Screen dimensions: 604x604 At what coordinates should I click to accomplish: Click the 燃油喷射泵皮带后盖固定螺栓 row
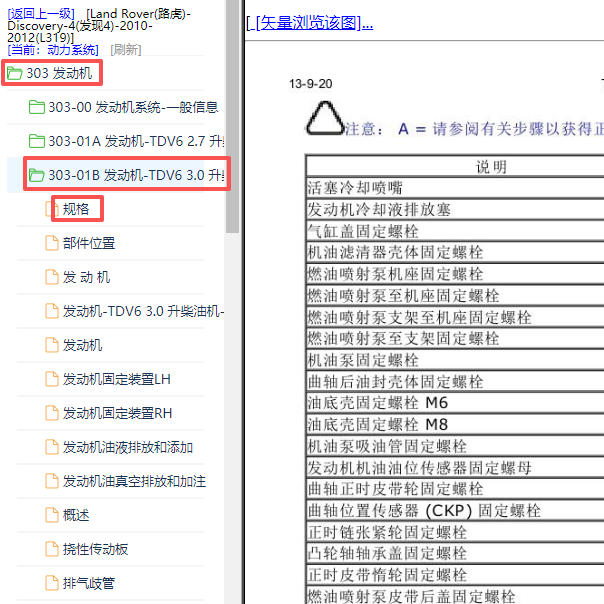455,596
